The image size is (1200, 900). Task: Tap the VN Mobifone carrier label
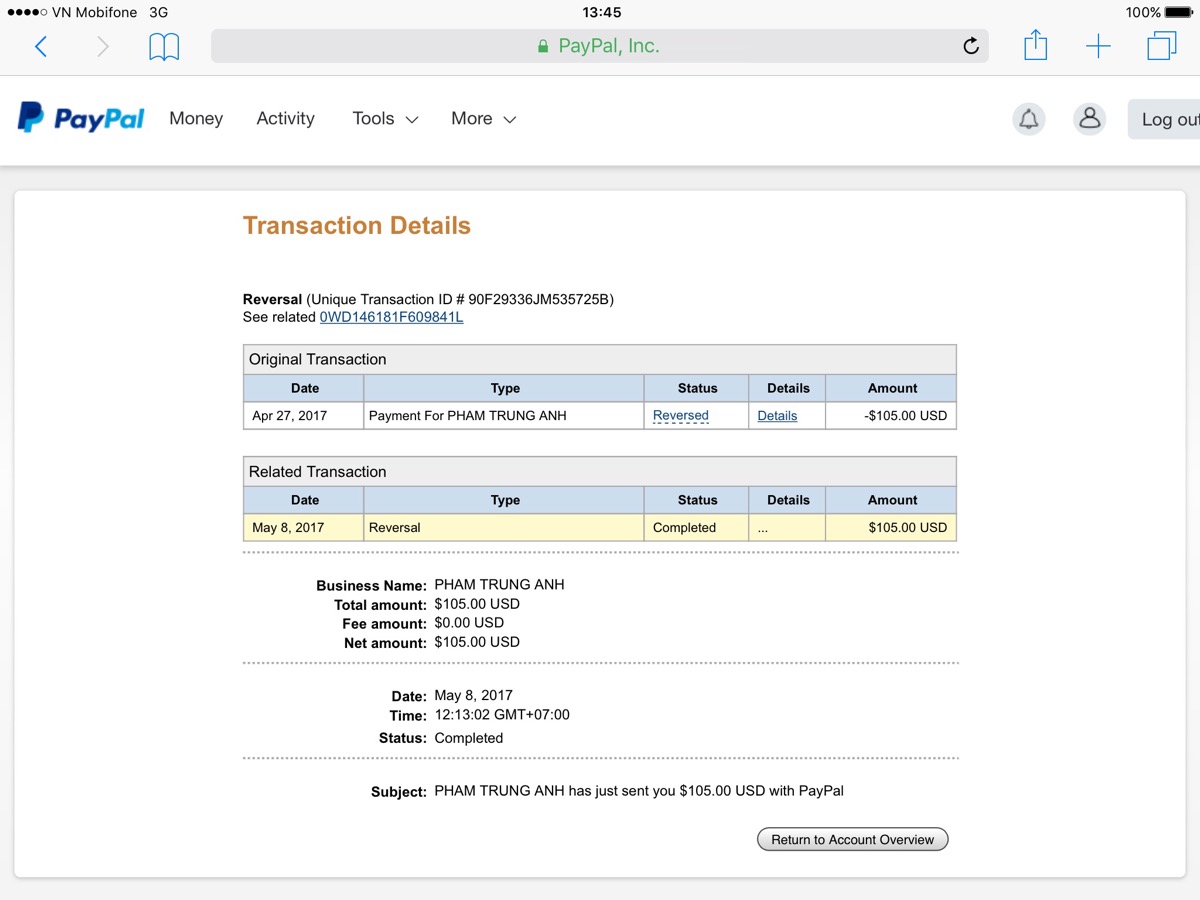(94, 12)
